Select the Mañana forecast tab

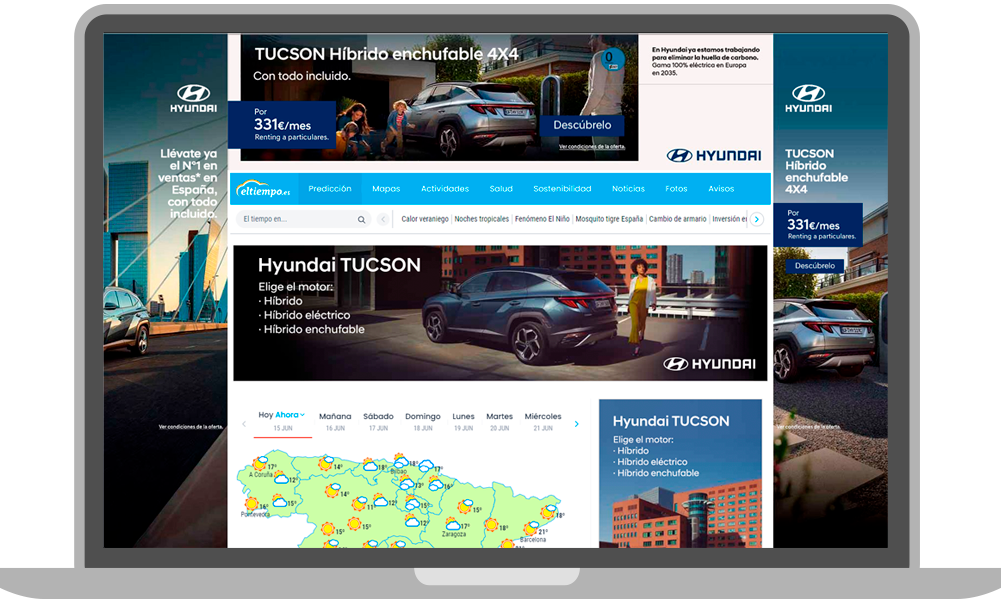[335, 421]
